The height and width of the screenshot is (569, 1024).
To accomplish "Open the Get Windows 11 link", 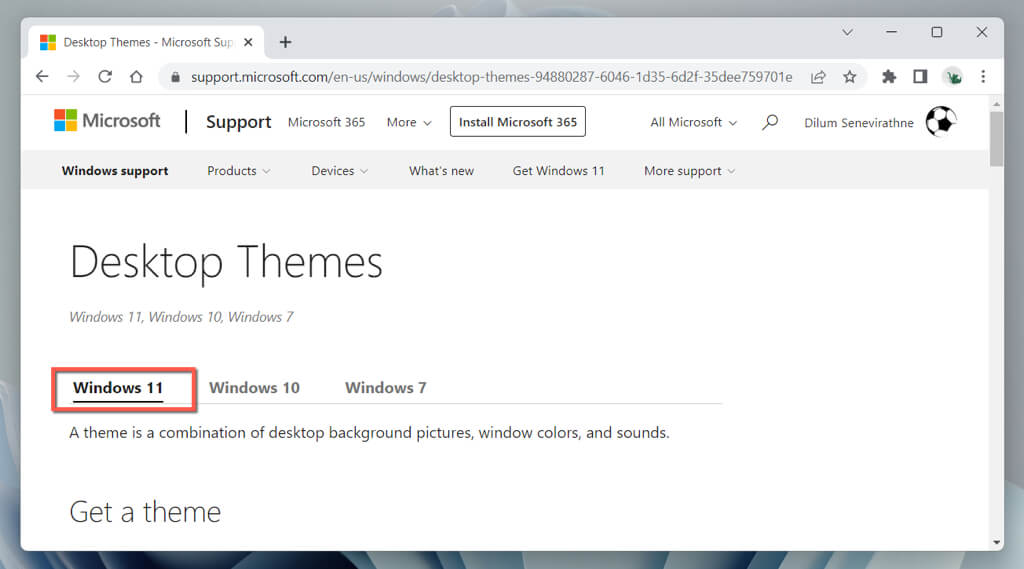I will pos(558,171).
